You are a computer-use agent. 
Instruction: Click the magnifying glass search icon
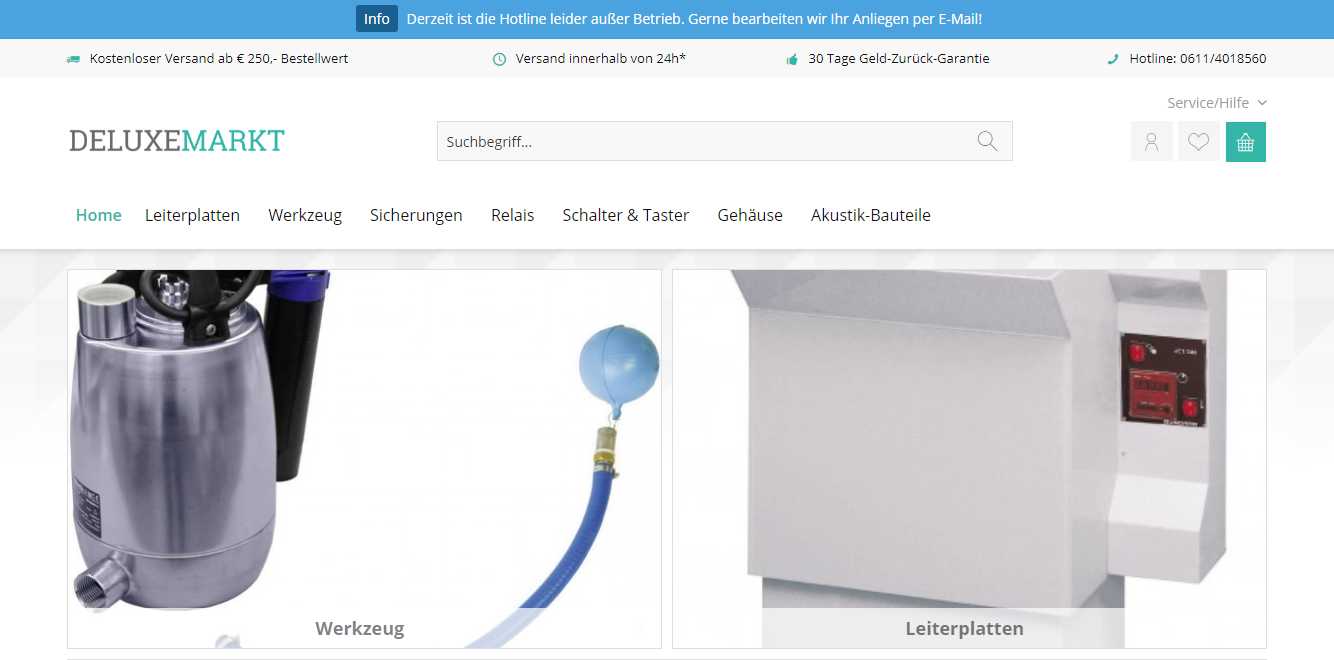[x=987, y=141]
